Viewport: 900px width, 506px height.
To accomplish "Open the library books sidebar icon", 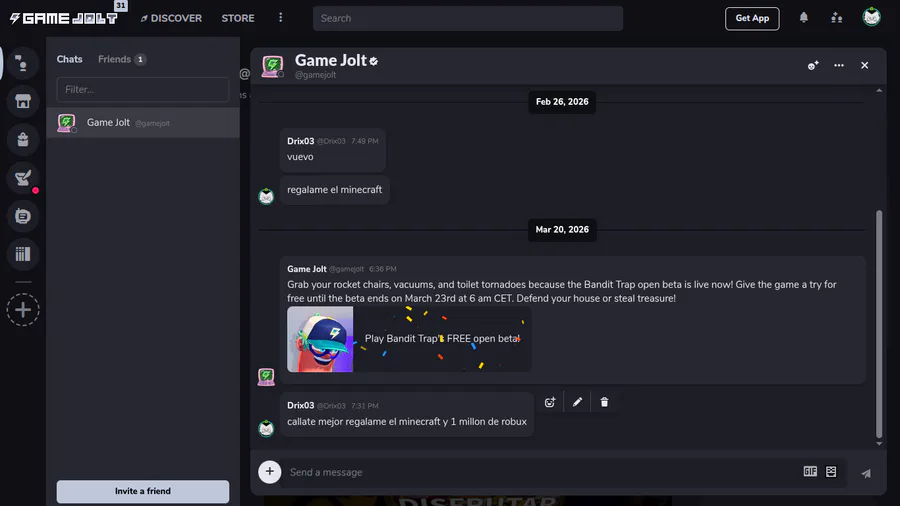I will 23,254.
